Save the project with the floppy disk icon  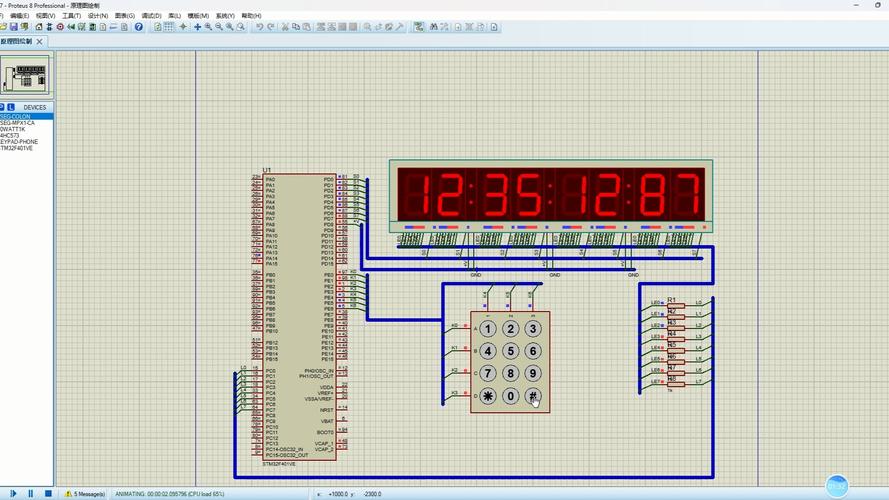[x=14, y=27]
